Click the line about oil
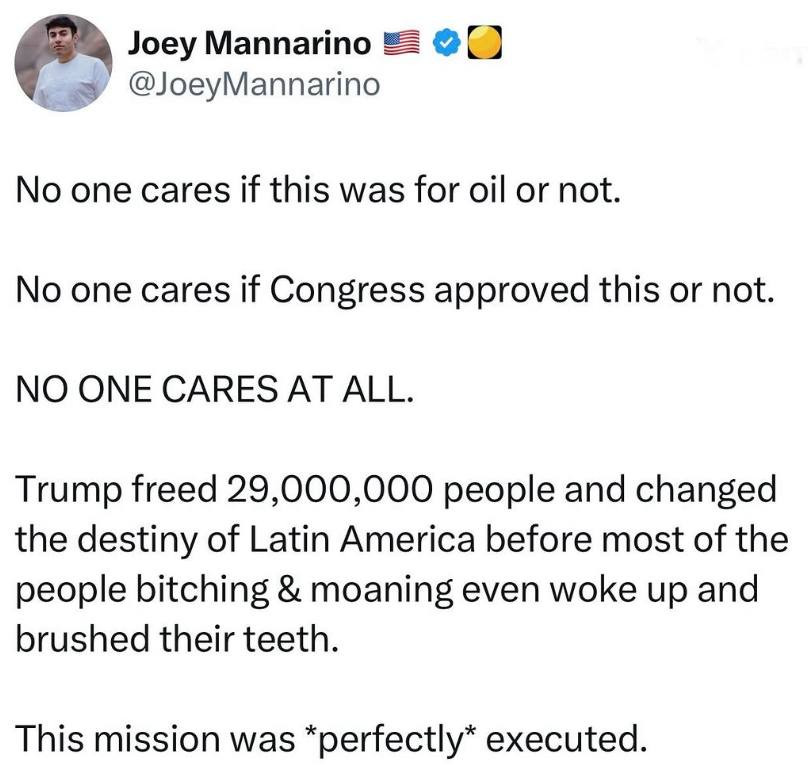 320,190
